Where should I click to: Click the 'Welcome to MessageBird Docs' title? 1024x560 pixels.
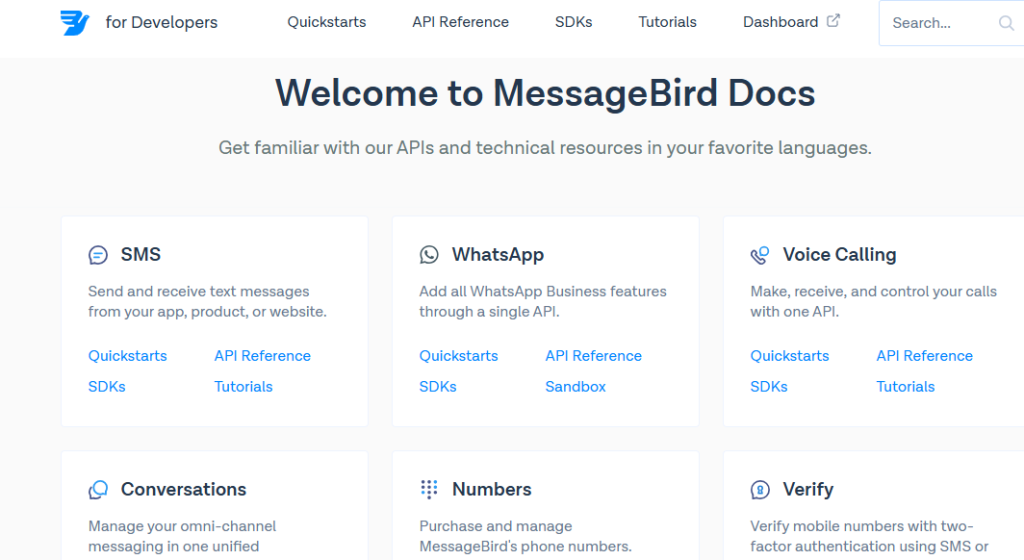(x=545, y=93)
